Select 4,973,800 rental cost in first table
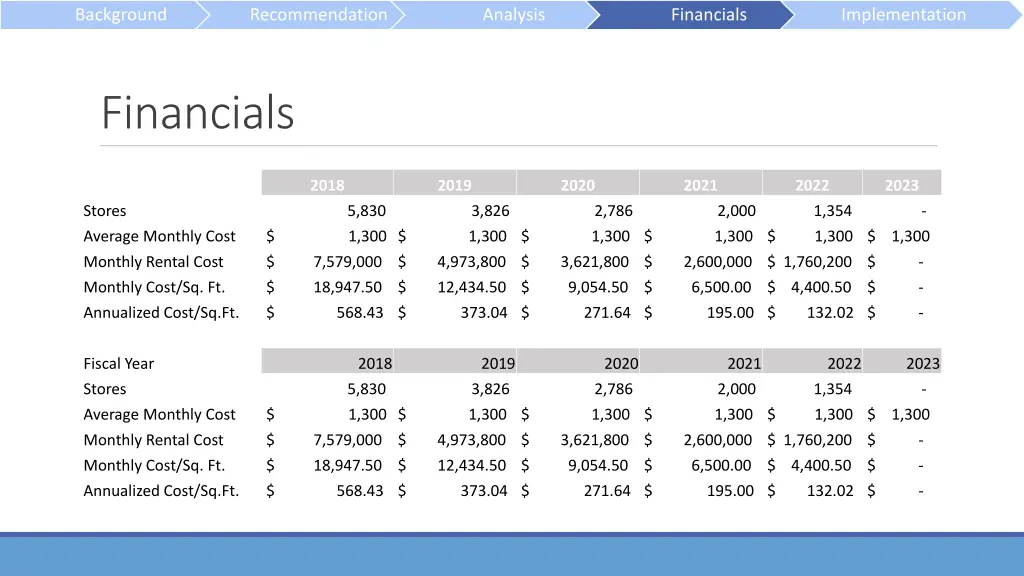Screen dimensions: 1024x576 471,262
